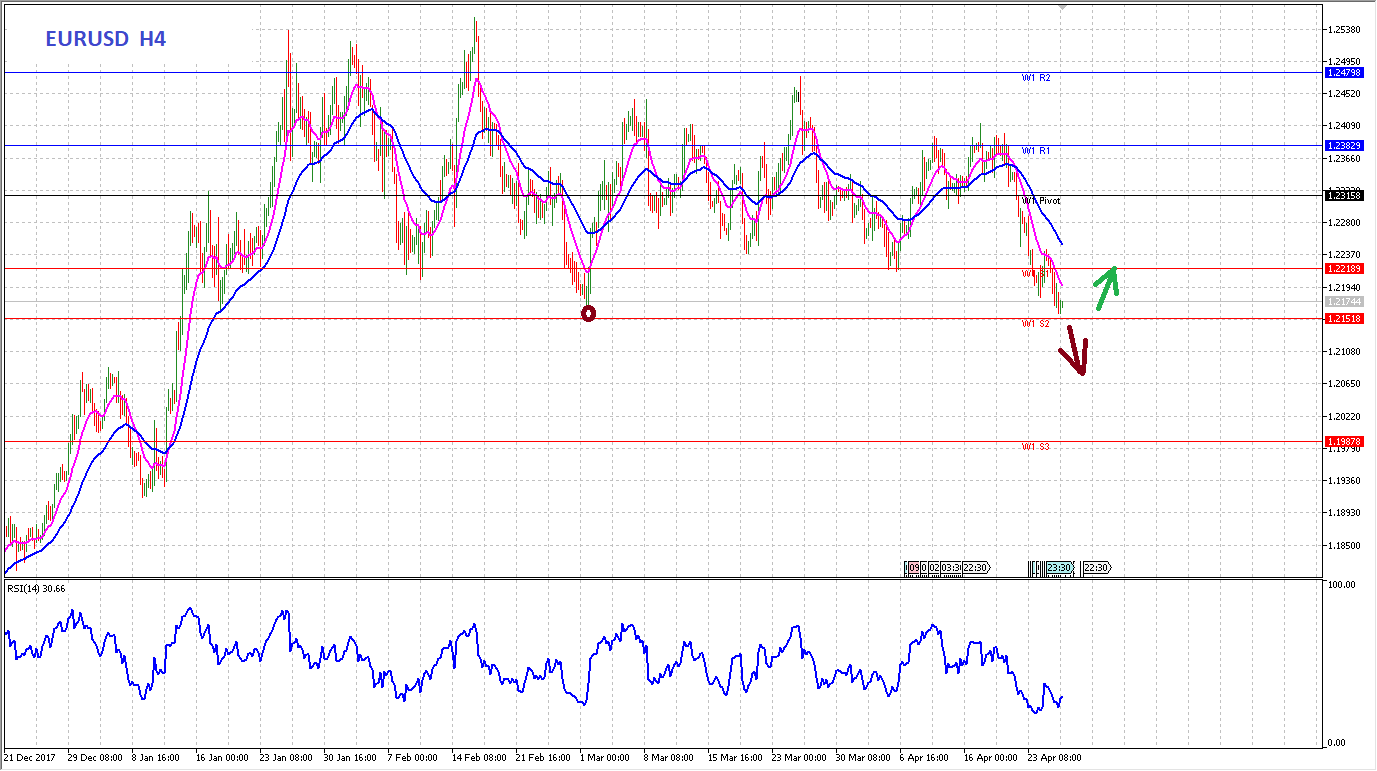This screenshot has width=1377, height=771.
Task: Click the 16 Apr 00:00 date label
Action: pos(990,759)
